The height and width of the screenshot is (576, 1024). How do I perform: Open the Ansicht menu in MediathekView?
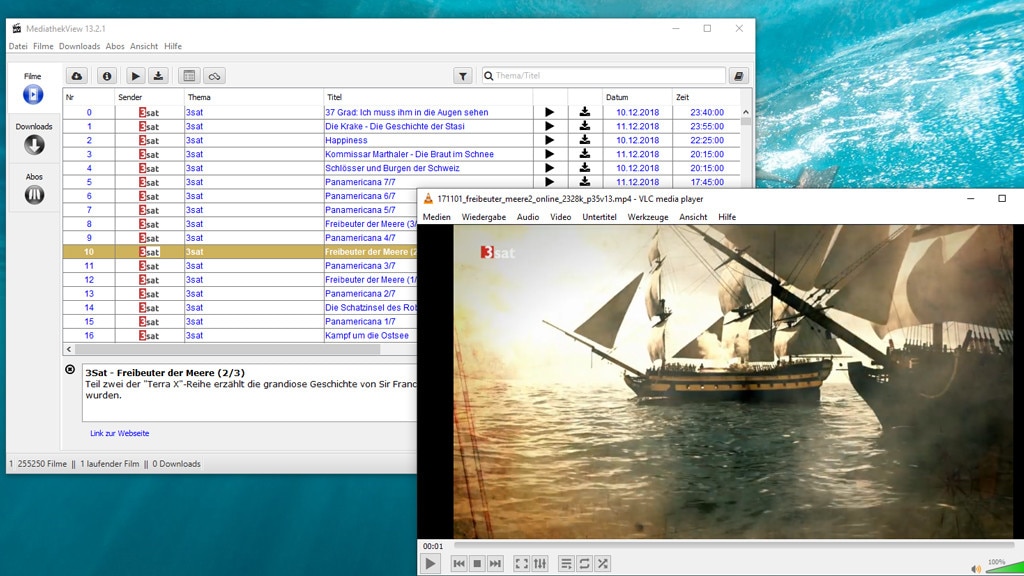click(144, 46)
